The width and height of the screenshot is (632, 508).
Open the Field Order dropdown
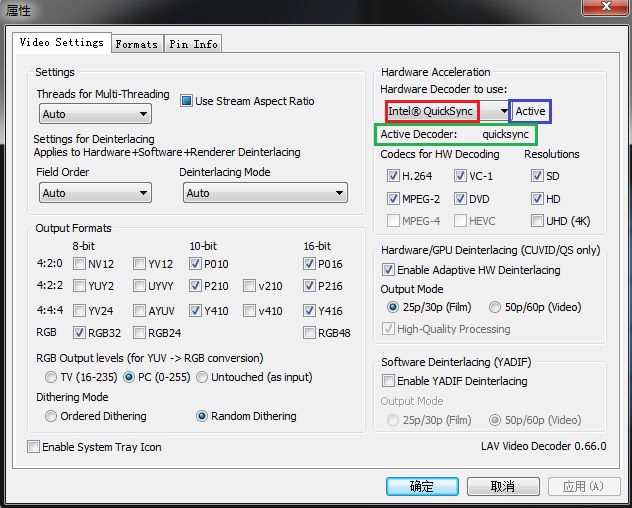[x=94, y=193]
